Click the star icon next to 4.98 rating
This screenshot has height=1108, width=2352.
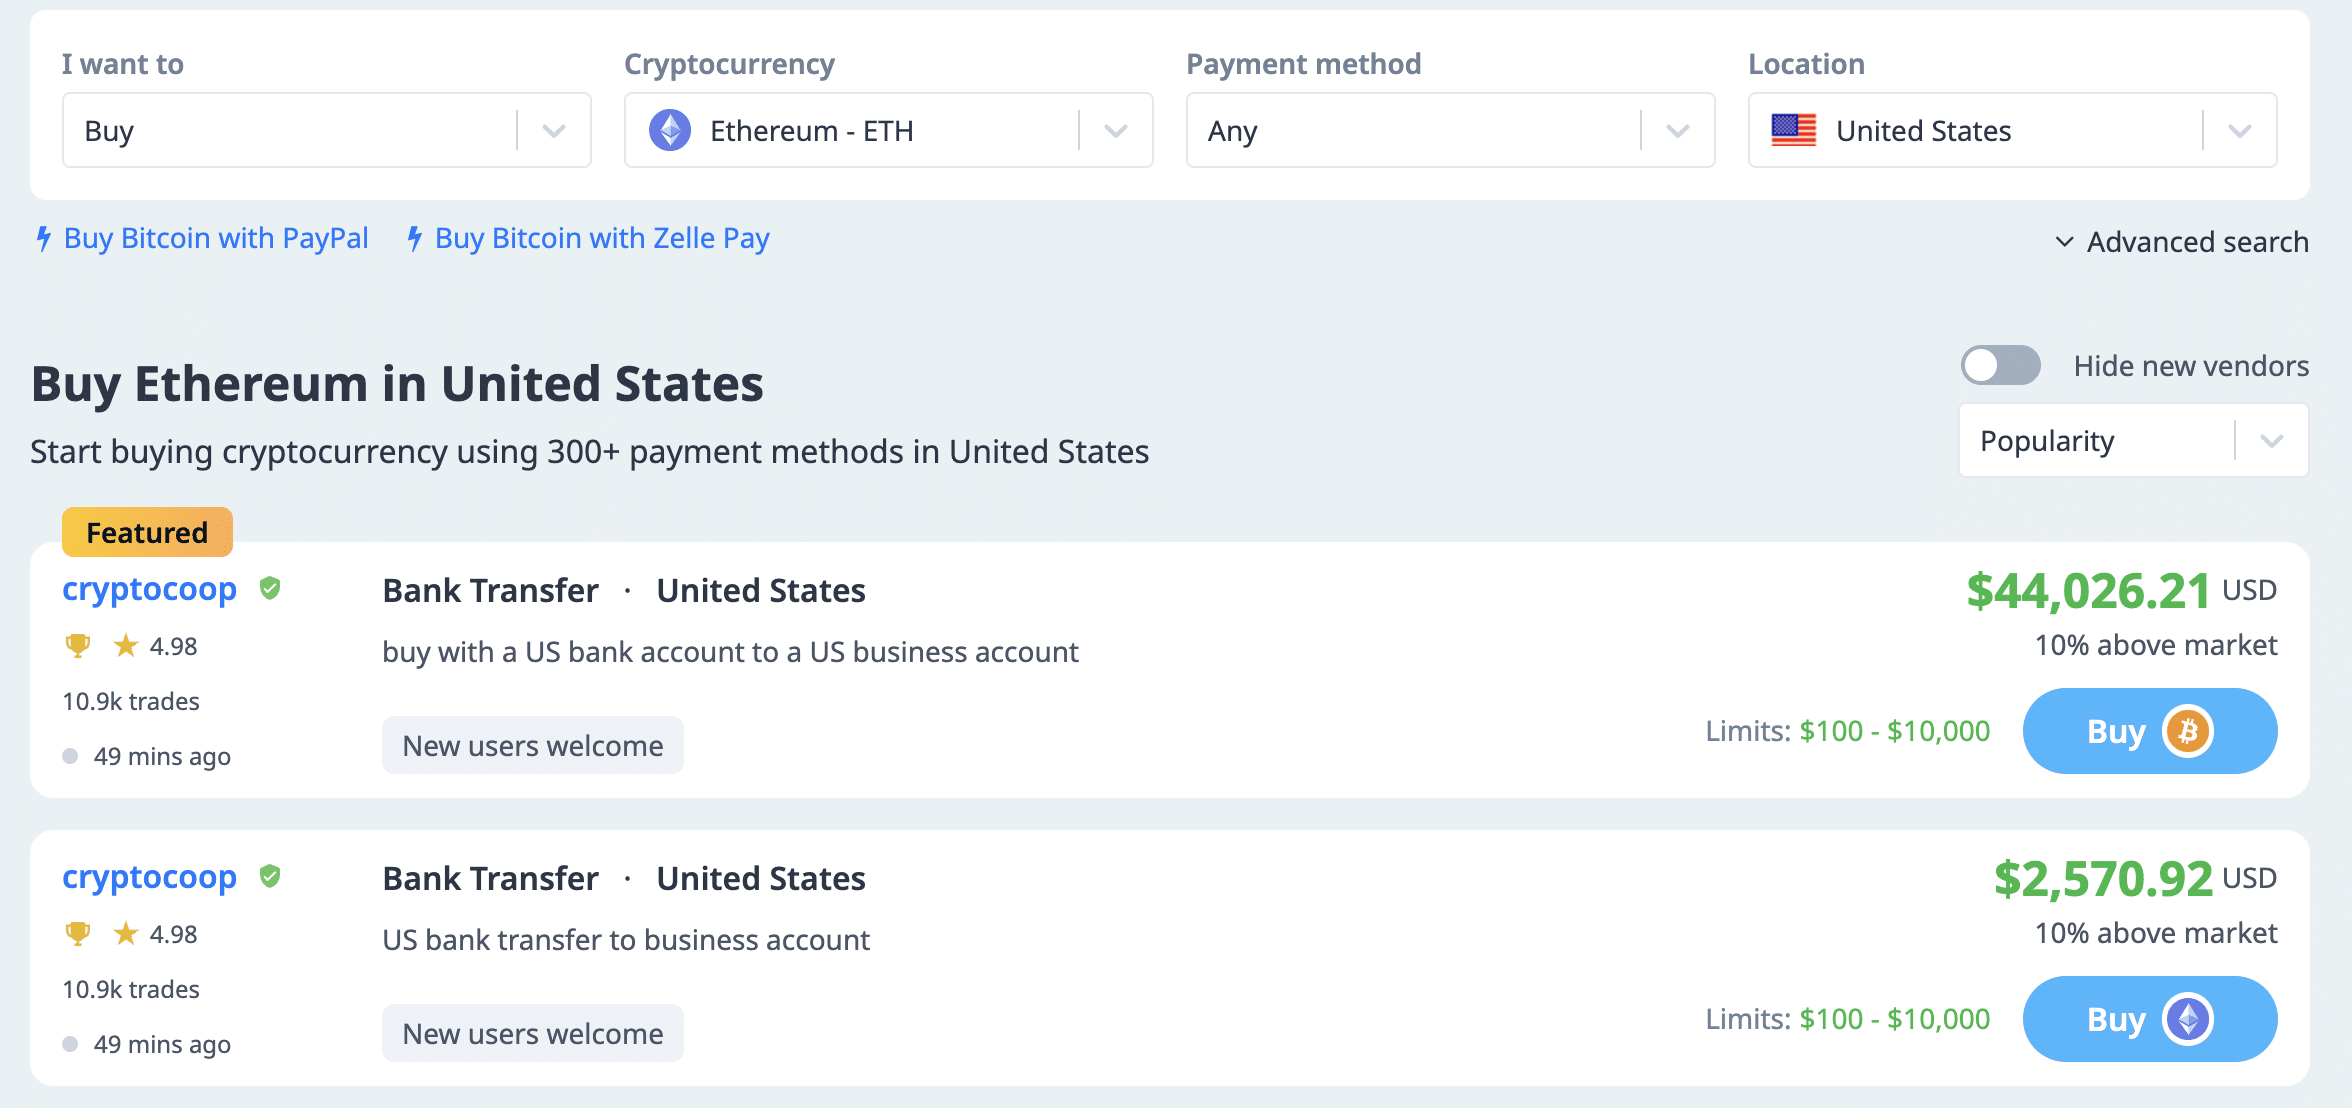126,645
